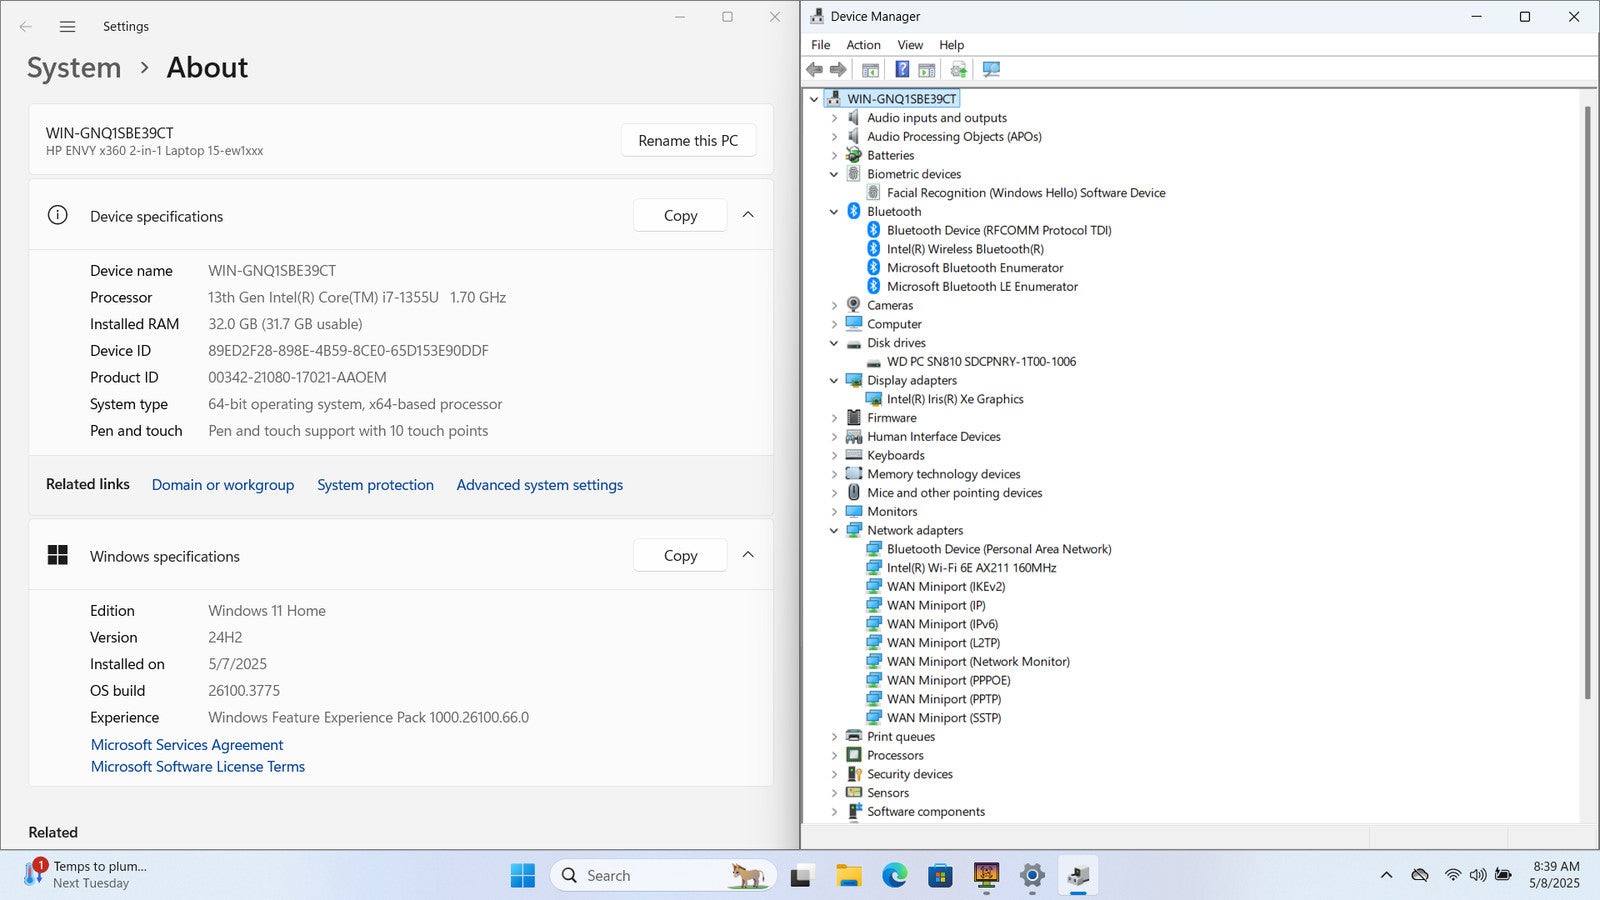
Task: Select Microsoft Bluetooth LE Enumerator entry
Action: (x=982, y=287)
